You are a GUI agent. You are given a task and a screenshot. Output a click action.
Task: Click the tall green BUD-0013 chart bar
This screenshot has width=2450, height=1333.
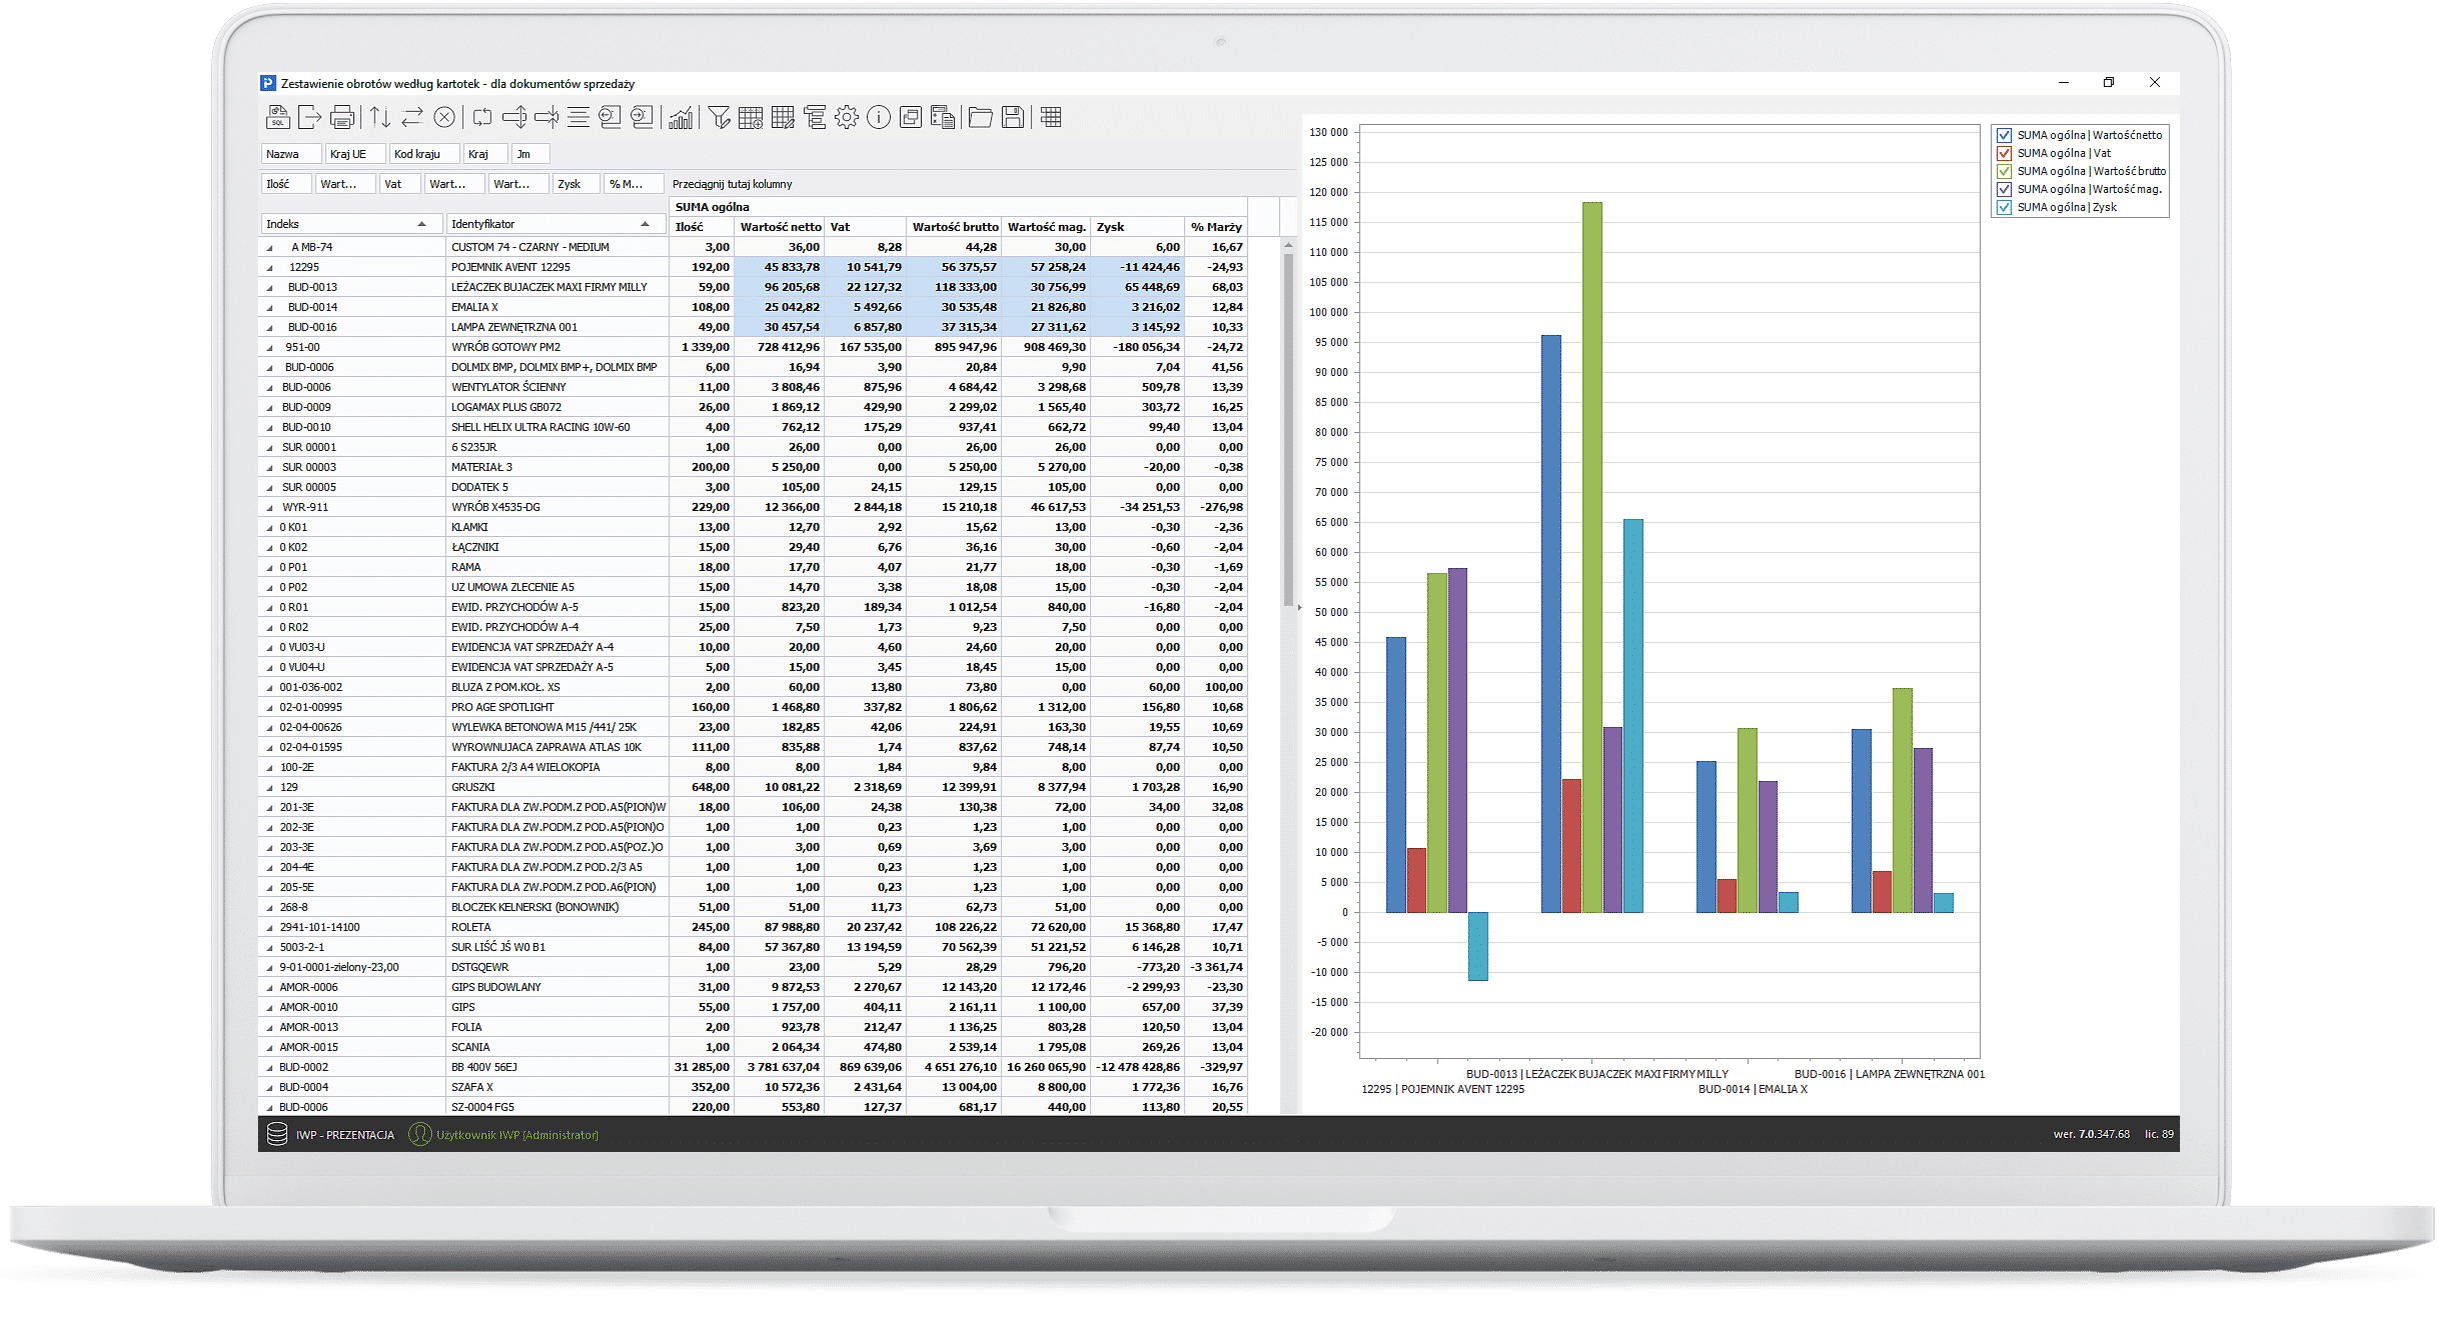tap(1592, 557)
